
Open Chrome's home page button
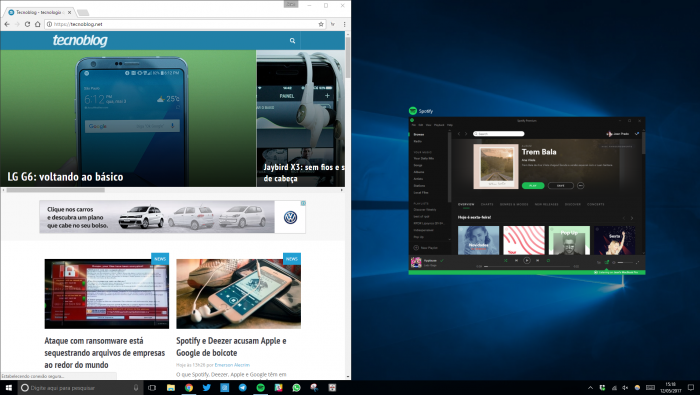pyautogui.click(x=38, y=24)
